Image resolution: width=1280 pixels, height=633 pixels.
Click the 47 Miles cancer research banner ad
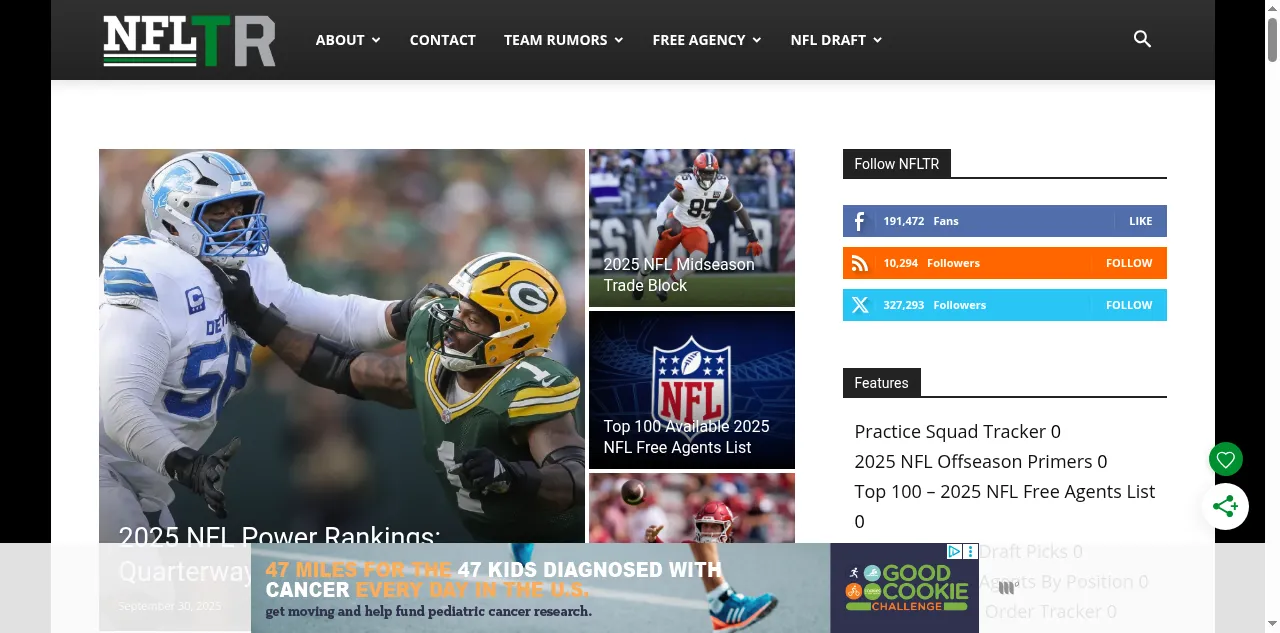click(x=540, y=588)
